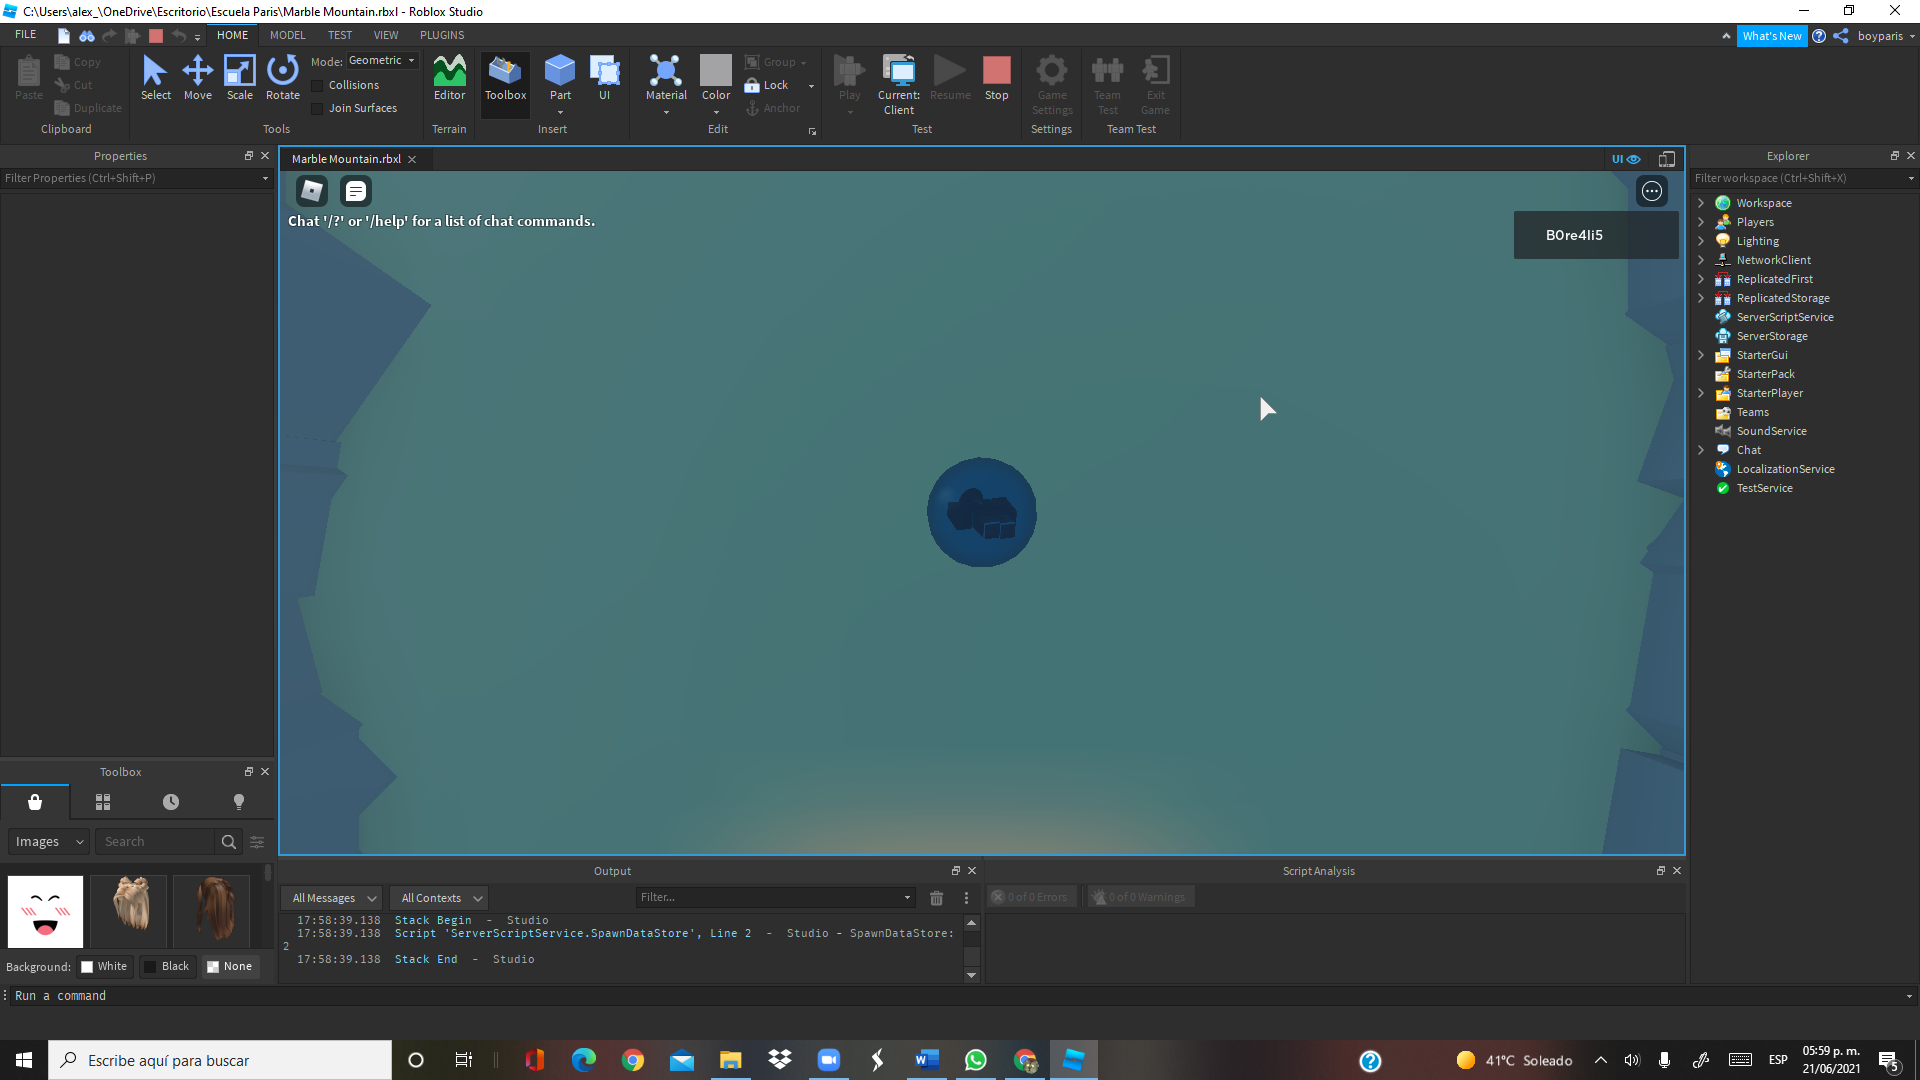The height and width of the screenshot is (1080, 1920).
Task: Switch to the MODEL ribbon tab
Action: [287, 35]
